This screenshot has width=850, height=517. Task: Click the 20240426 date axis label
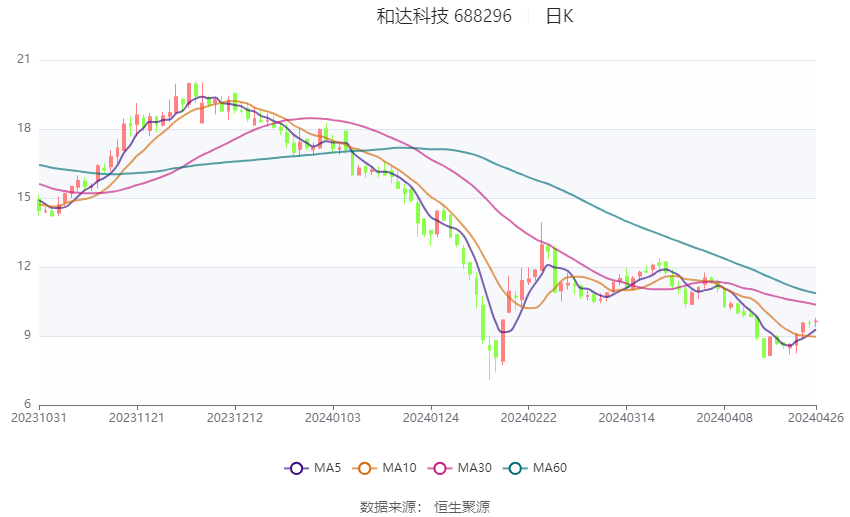click(816, 418)
